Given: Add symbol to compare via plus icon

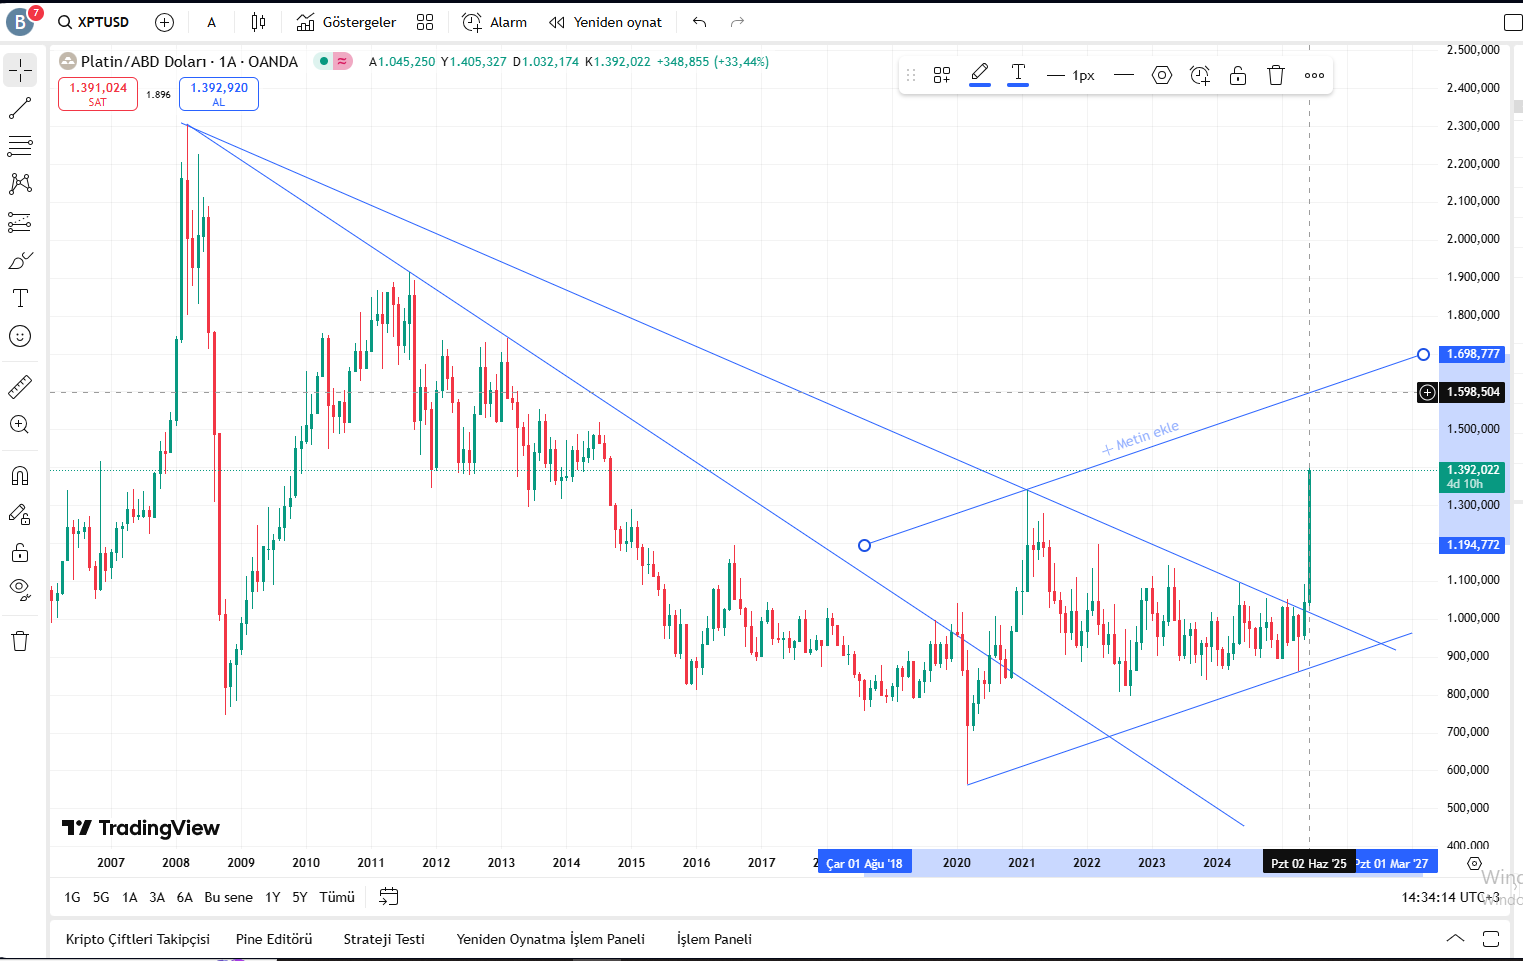Looking at the screenshot, I should [165, 22].
